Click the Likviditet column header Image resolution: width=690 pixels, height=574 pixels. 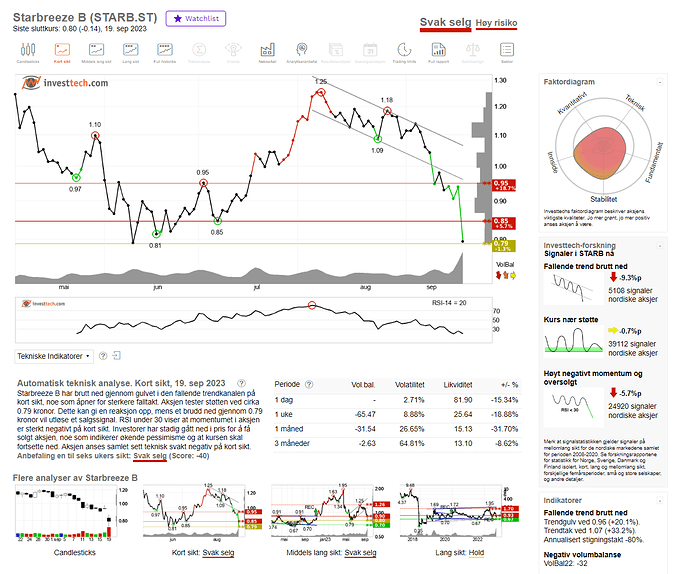pyautogui.click(x=458, y=385)
